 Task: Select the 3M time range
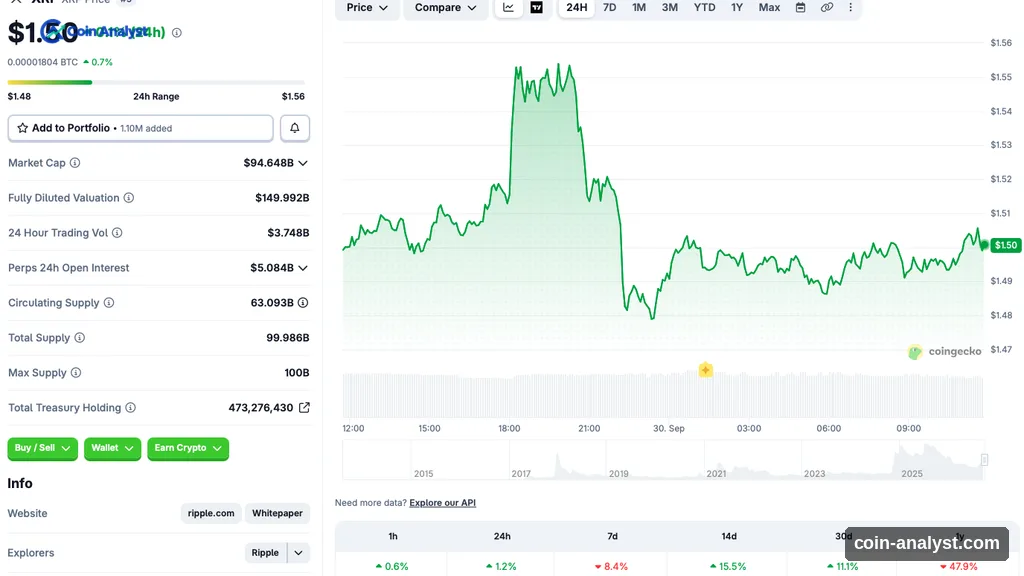669,7
